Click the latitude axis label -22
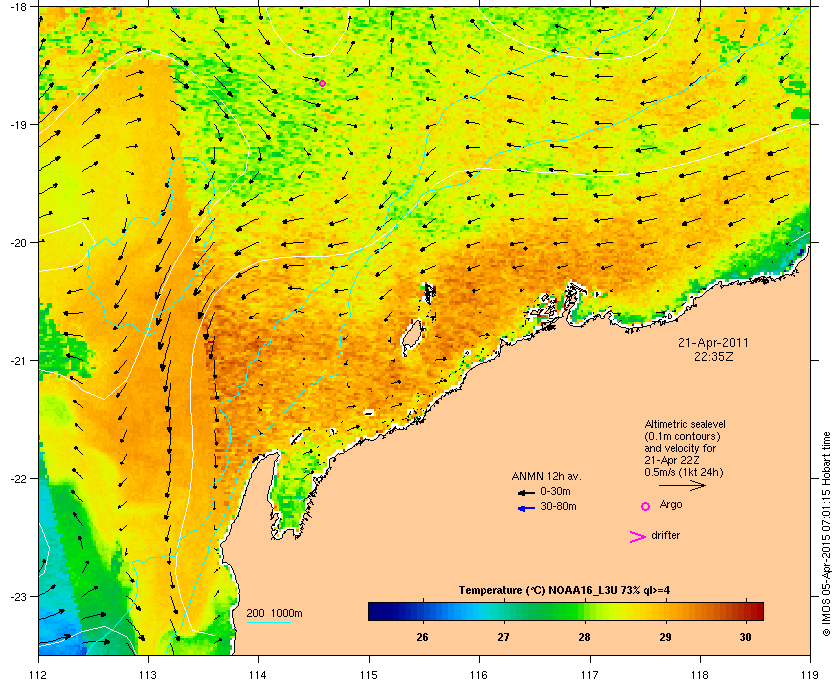840x680 pixels. point(18,478)
